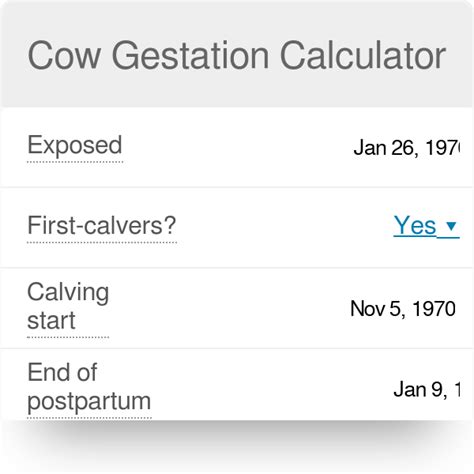Click the First-calvers? label
Screen dimensions: 474x474
tap(102, 226)
